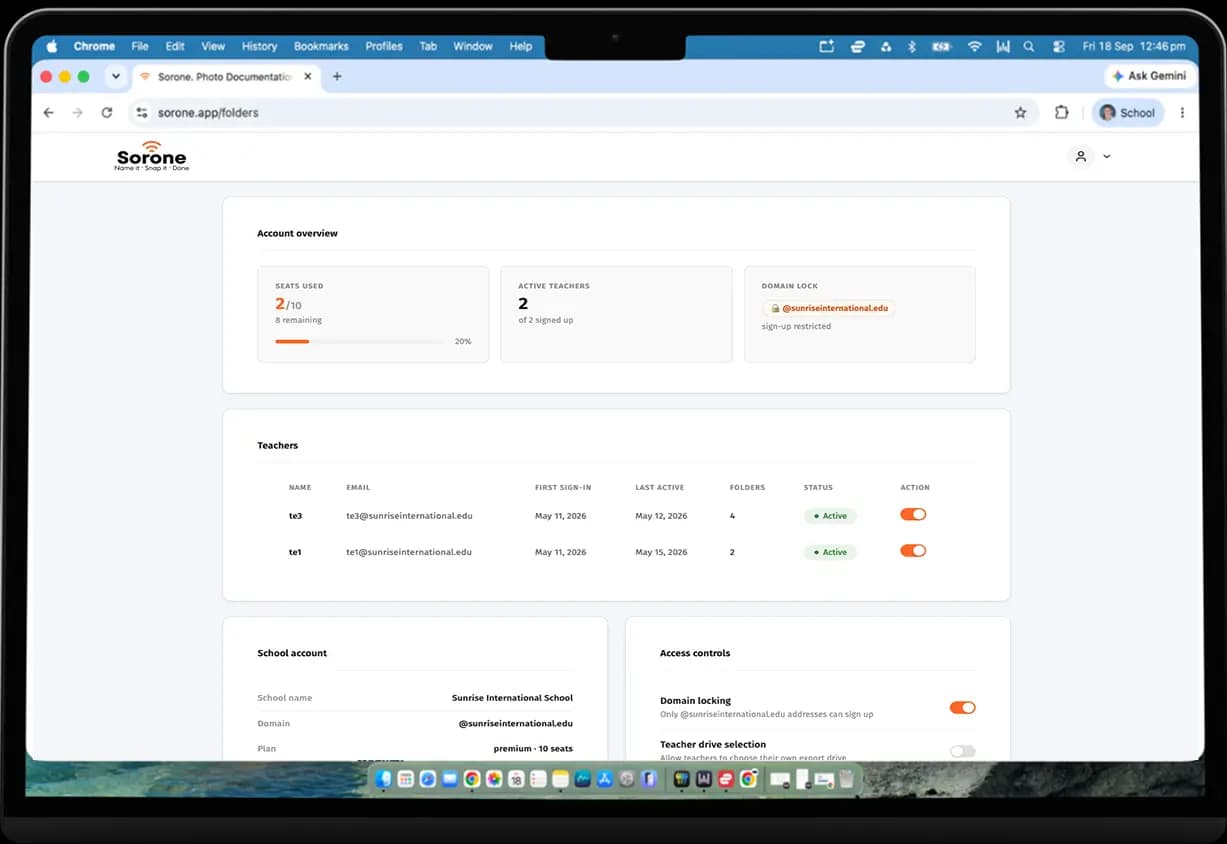The image size is (1227, 844).
Task: Click the email te1@sunriseinternational.edu
Action: 409,552
